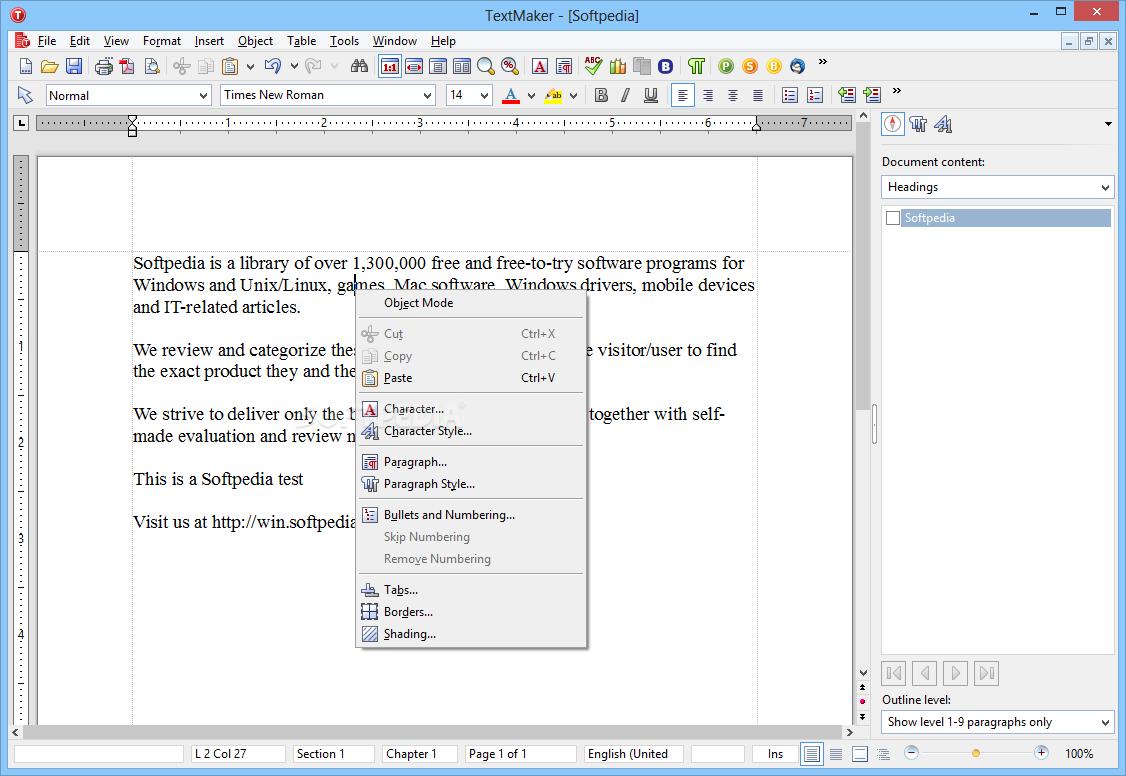Viewport: 1126px width, 776px height.
Task: Open the Format menu
Action: point(162,41)
